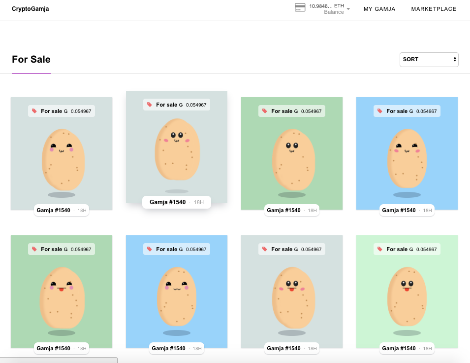The width and height of the screenshot is (470, 363).
Task: Click price tag icon on green tongue-out potato card
Action: click(x=34, y=249)
